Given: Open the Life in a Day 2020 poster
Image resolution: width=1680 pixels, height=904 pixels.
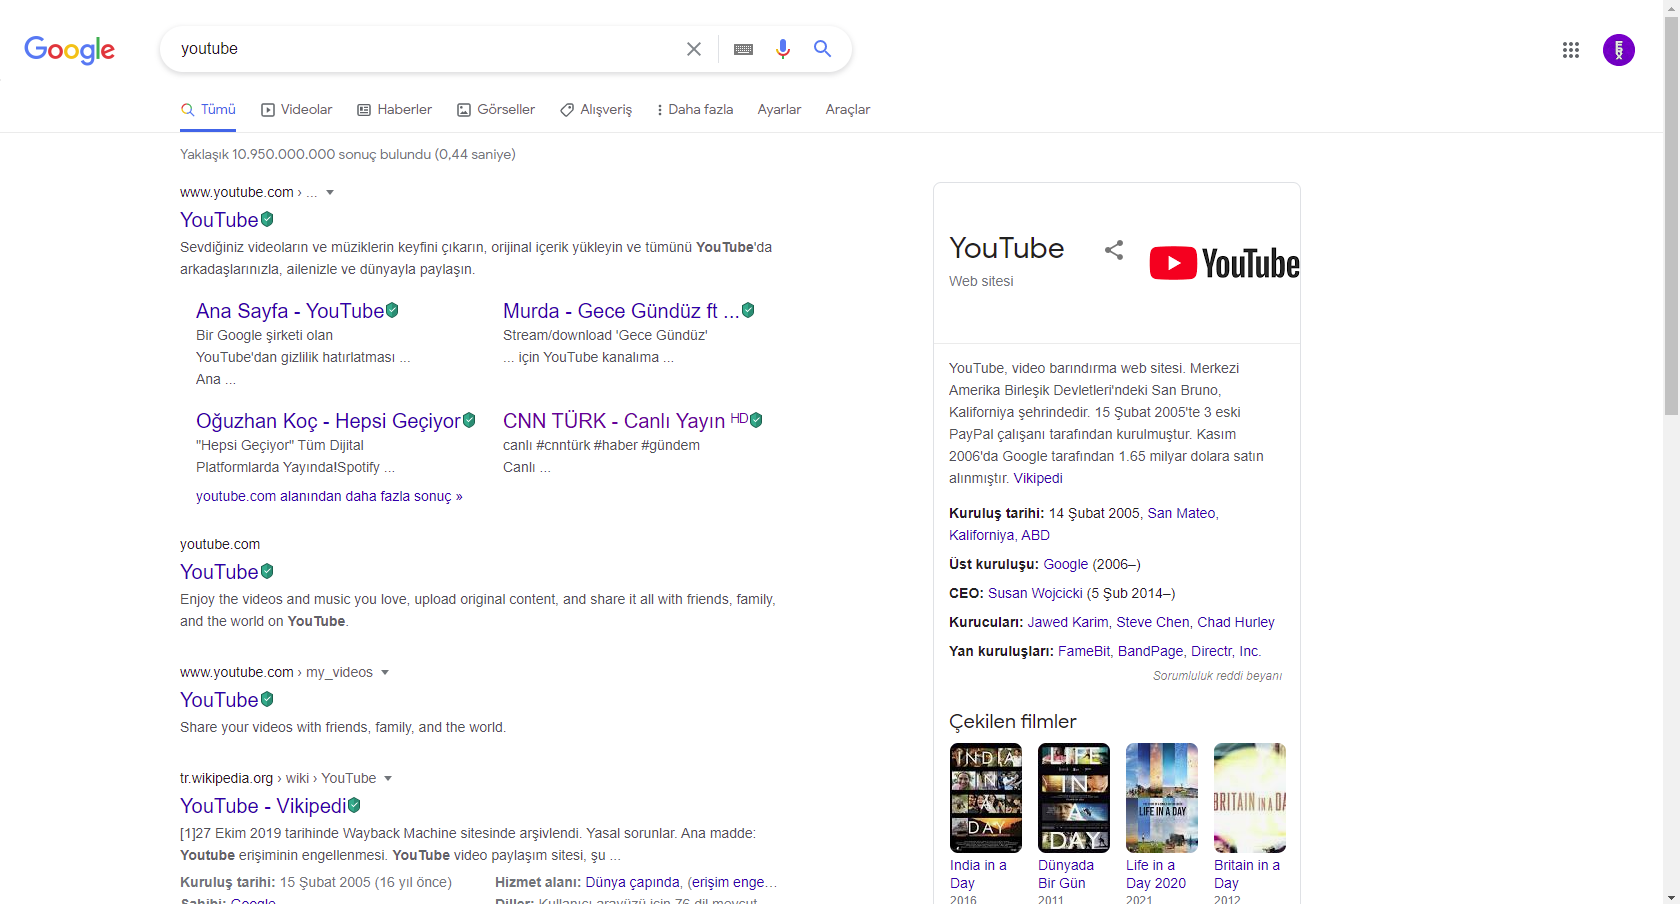Looking at the screenshot, I should click(1162, 798).
